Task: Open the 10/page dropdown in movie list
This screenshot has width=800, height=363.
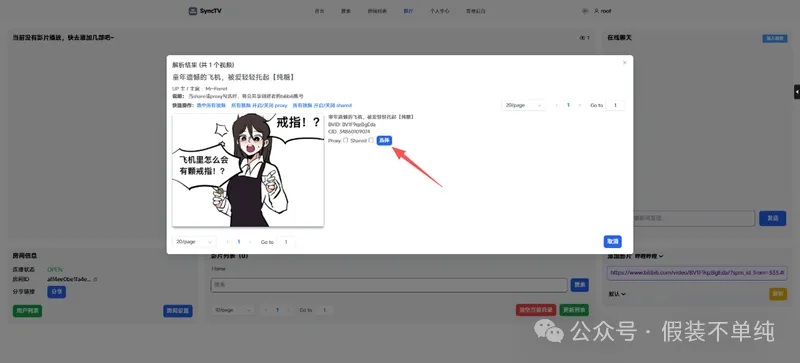Action: (x=233, y=310)
